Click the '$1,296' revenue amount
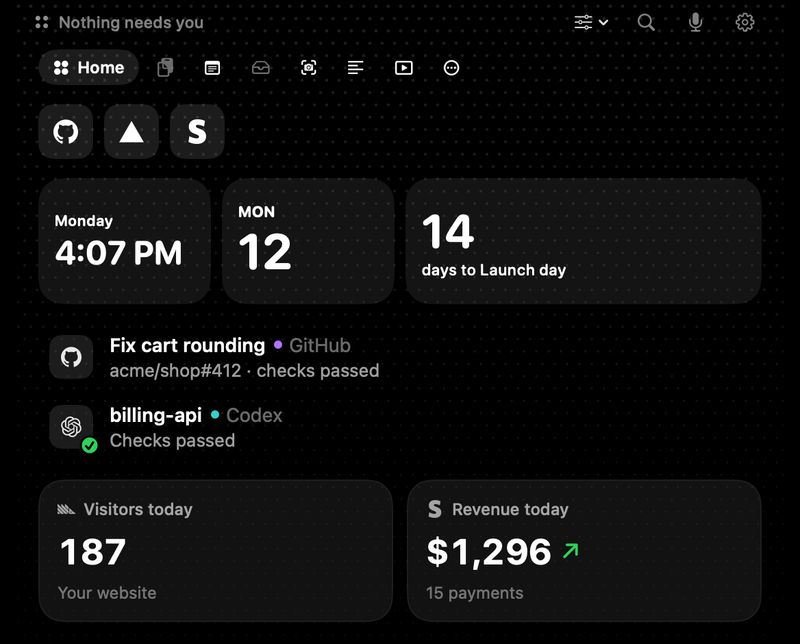Image resolution: width=800 pixels, height=644 pixels. 489,552
